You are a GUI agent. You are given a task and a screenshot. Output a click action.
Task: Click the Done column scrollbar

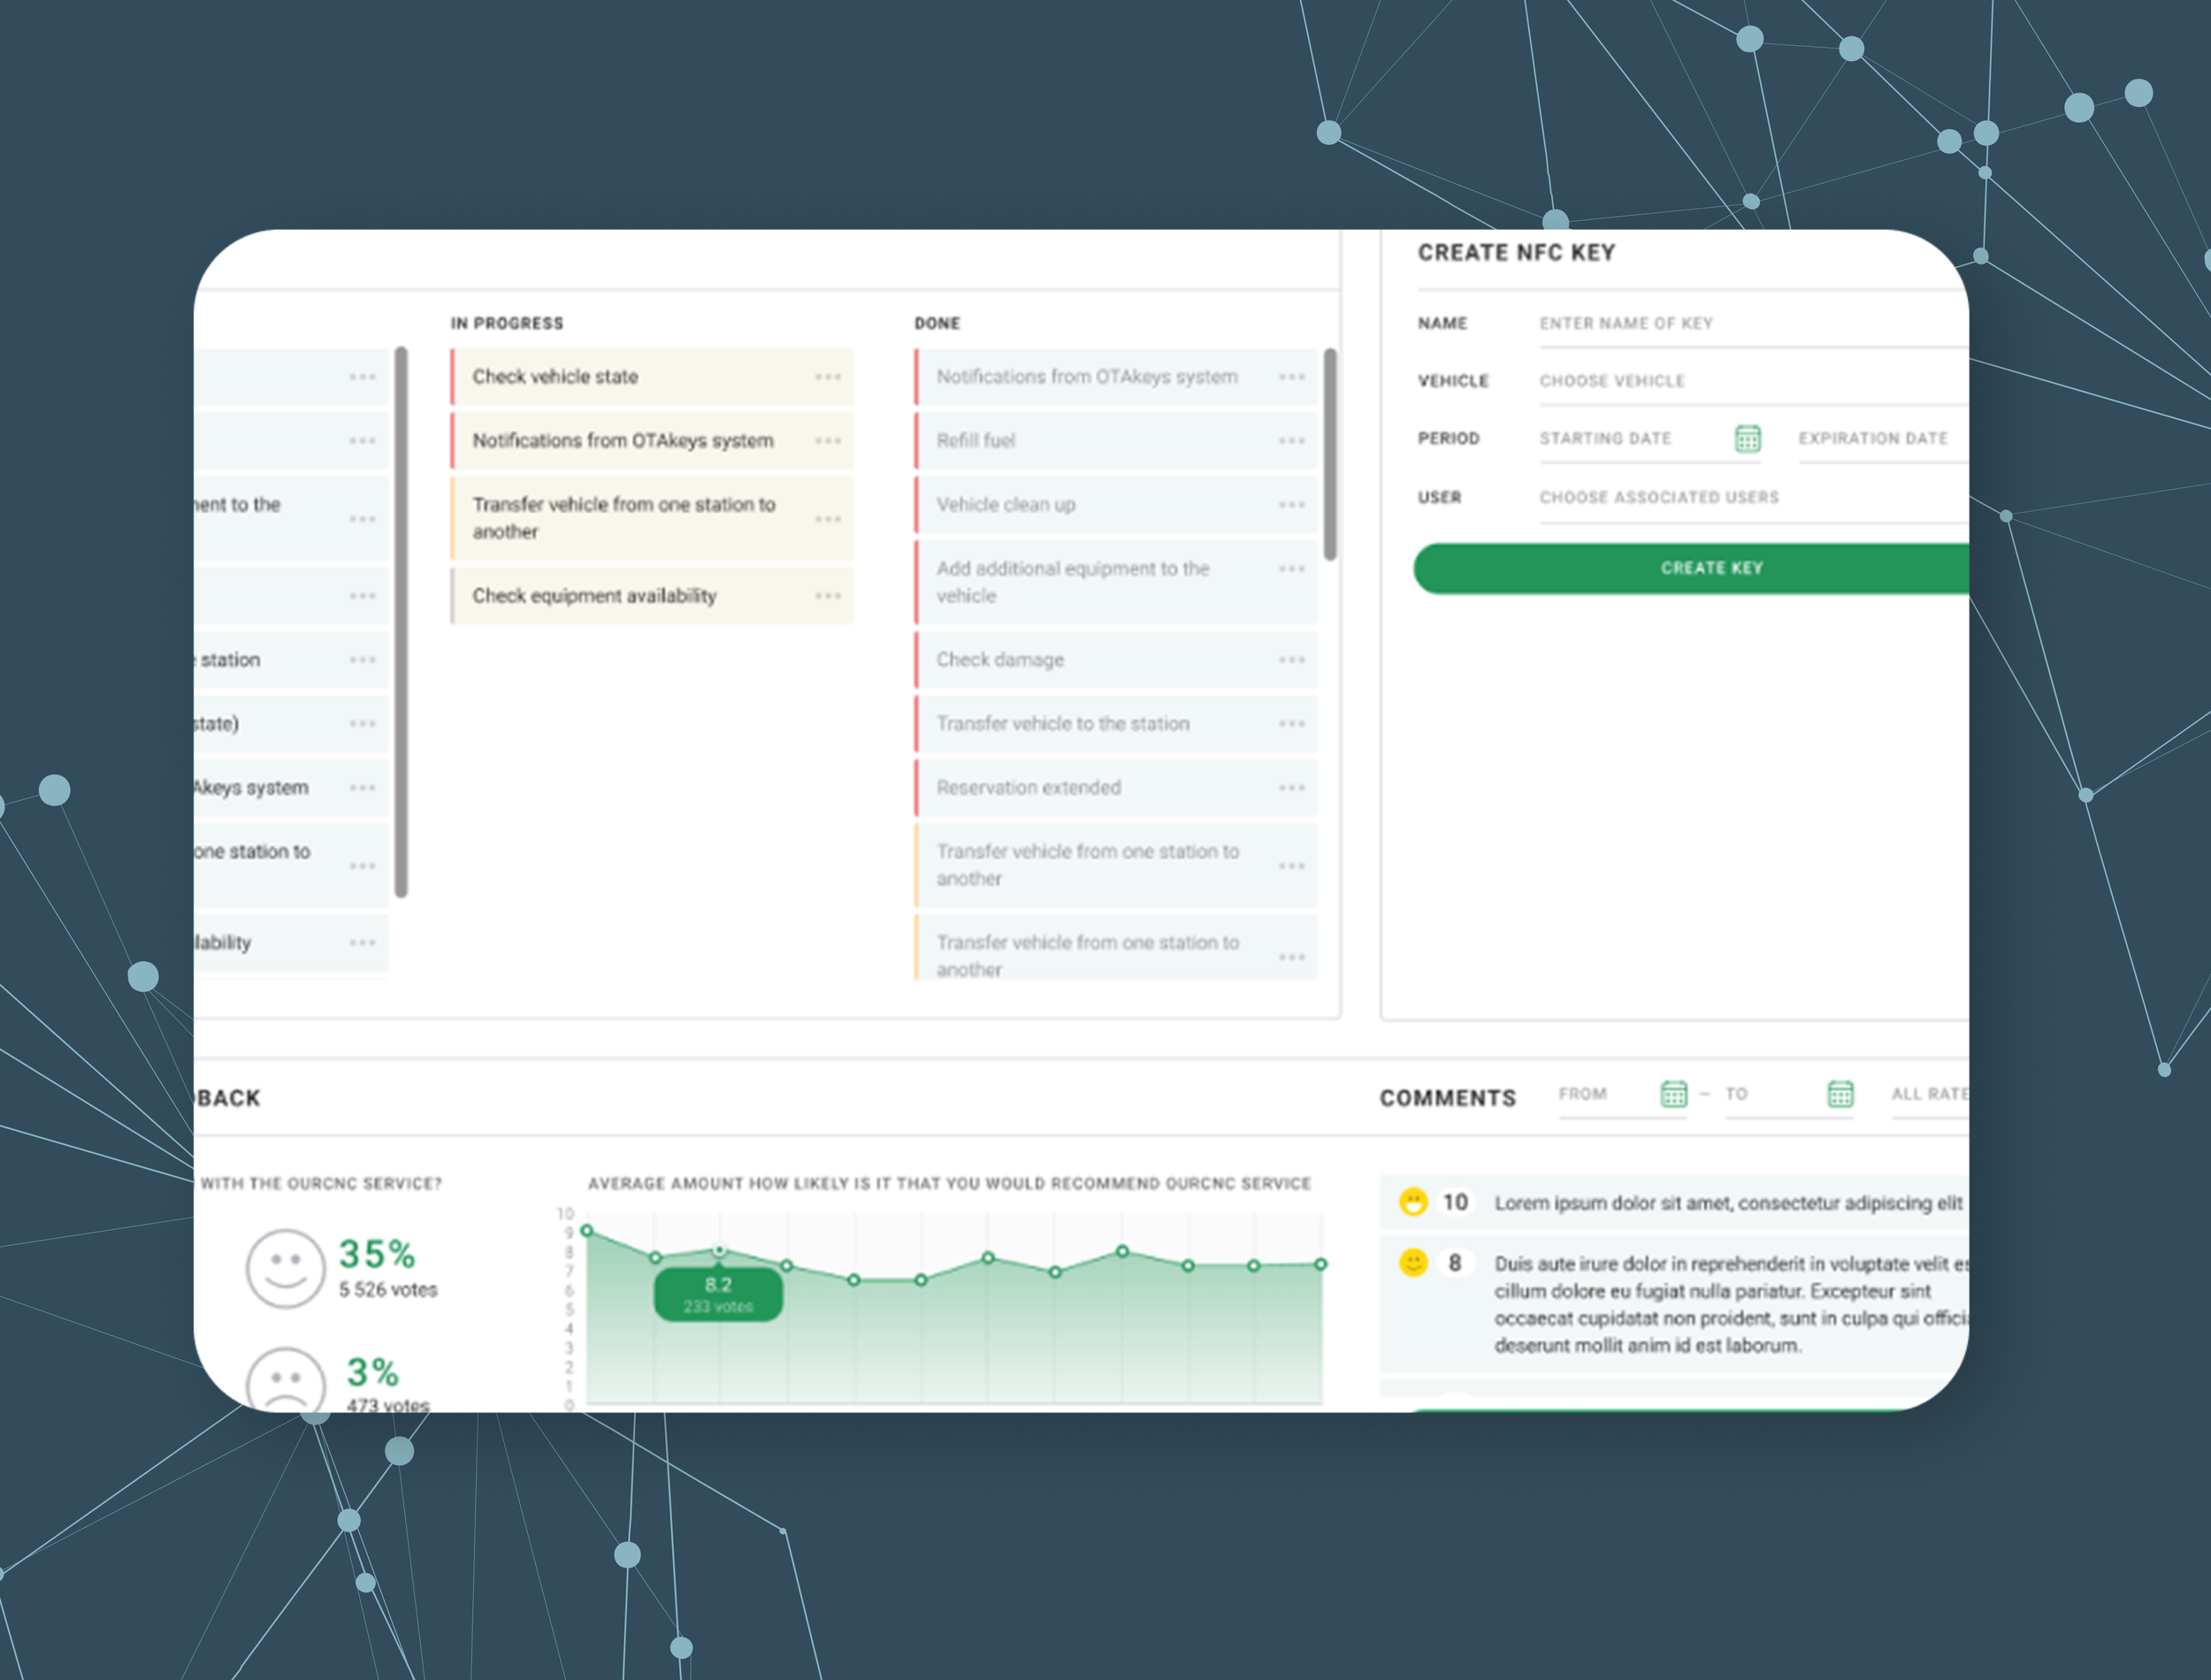(x=1330, y=454)
